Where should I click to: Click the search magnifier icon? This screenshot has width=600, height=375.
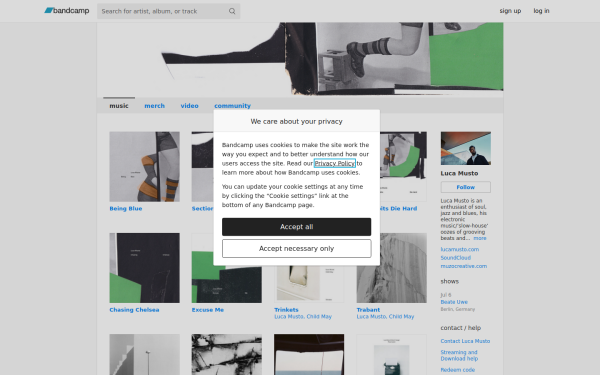pos(232,11)
